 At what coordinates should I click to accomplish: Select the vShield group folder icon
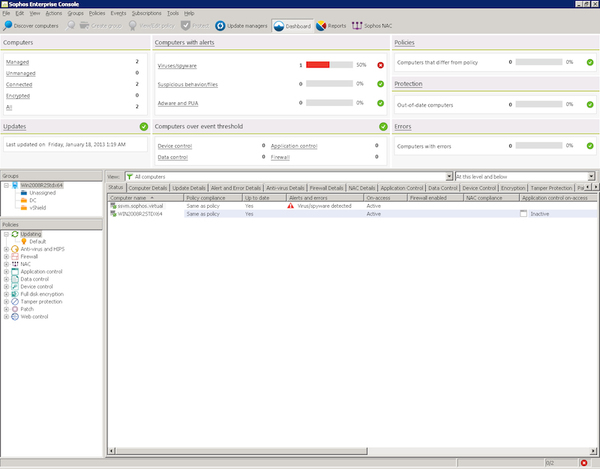click(x=24, y=208)
